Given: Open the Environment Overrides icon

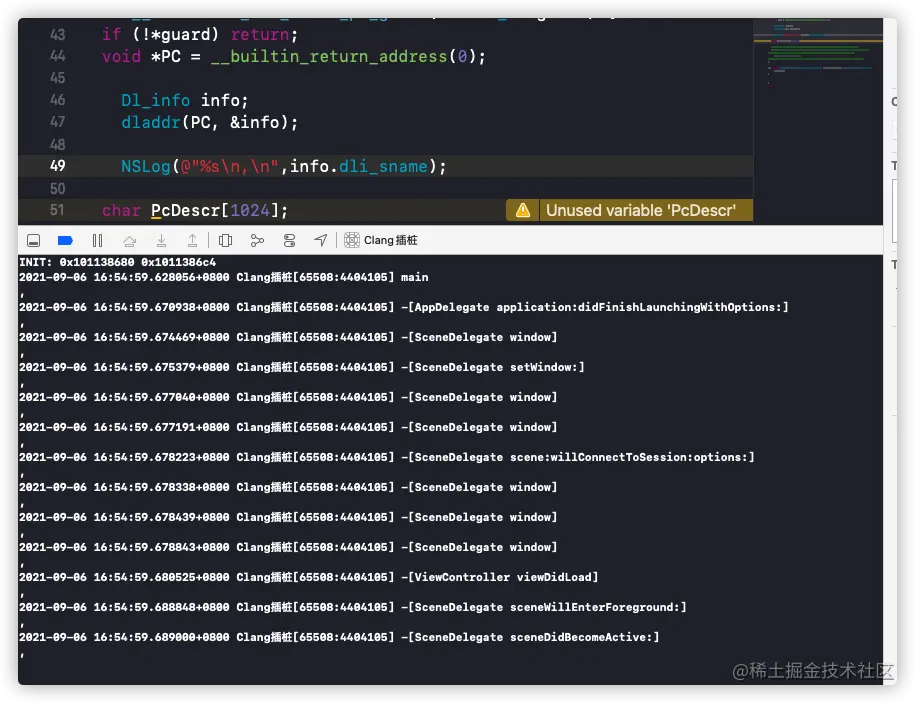Looking at the screenshot, I should [289, 240].
